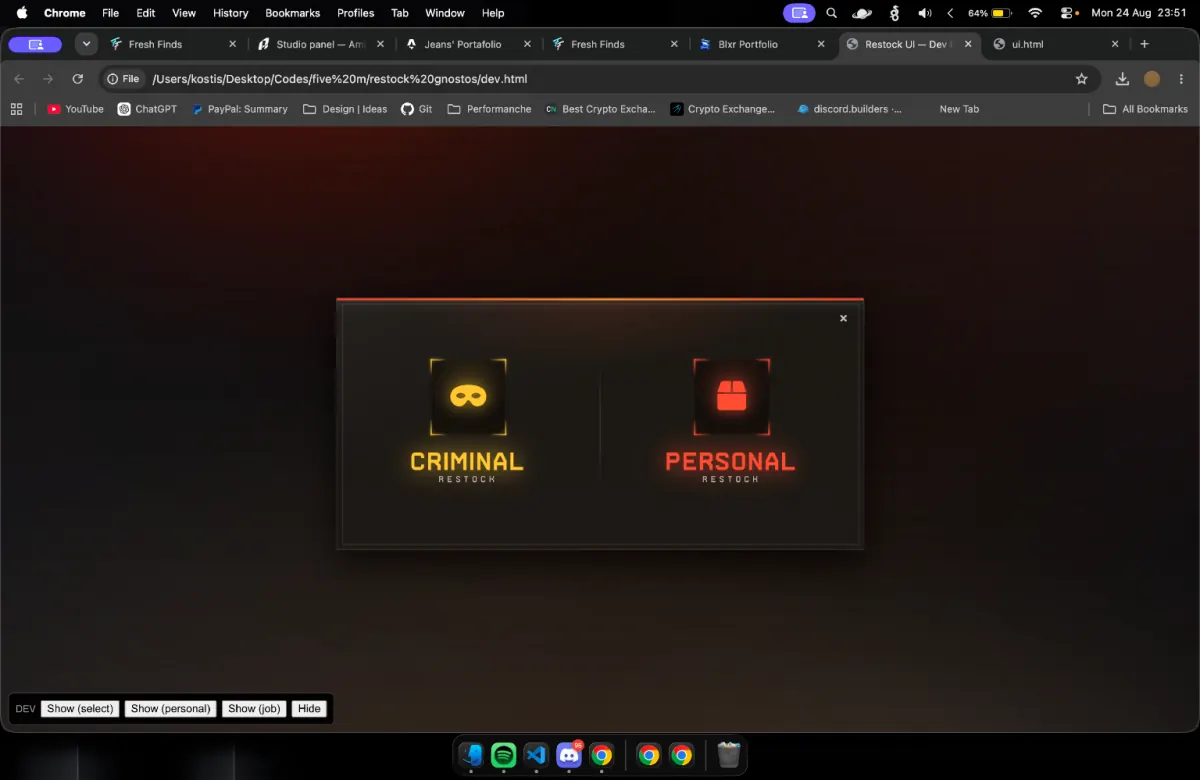Screen dimensions: 1200x780
Task: Switch to the Studio panel tab
Action: (x=320, y=44)
